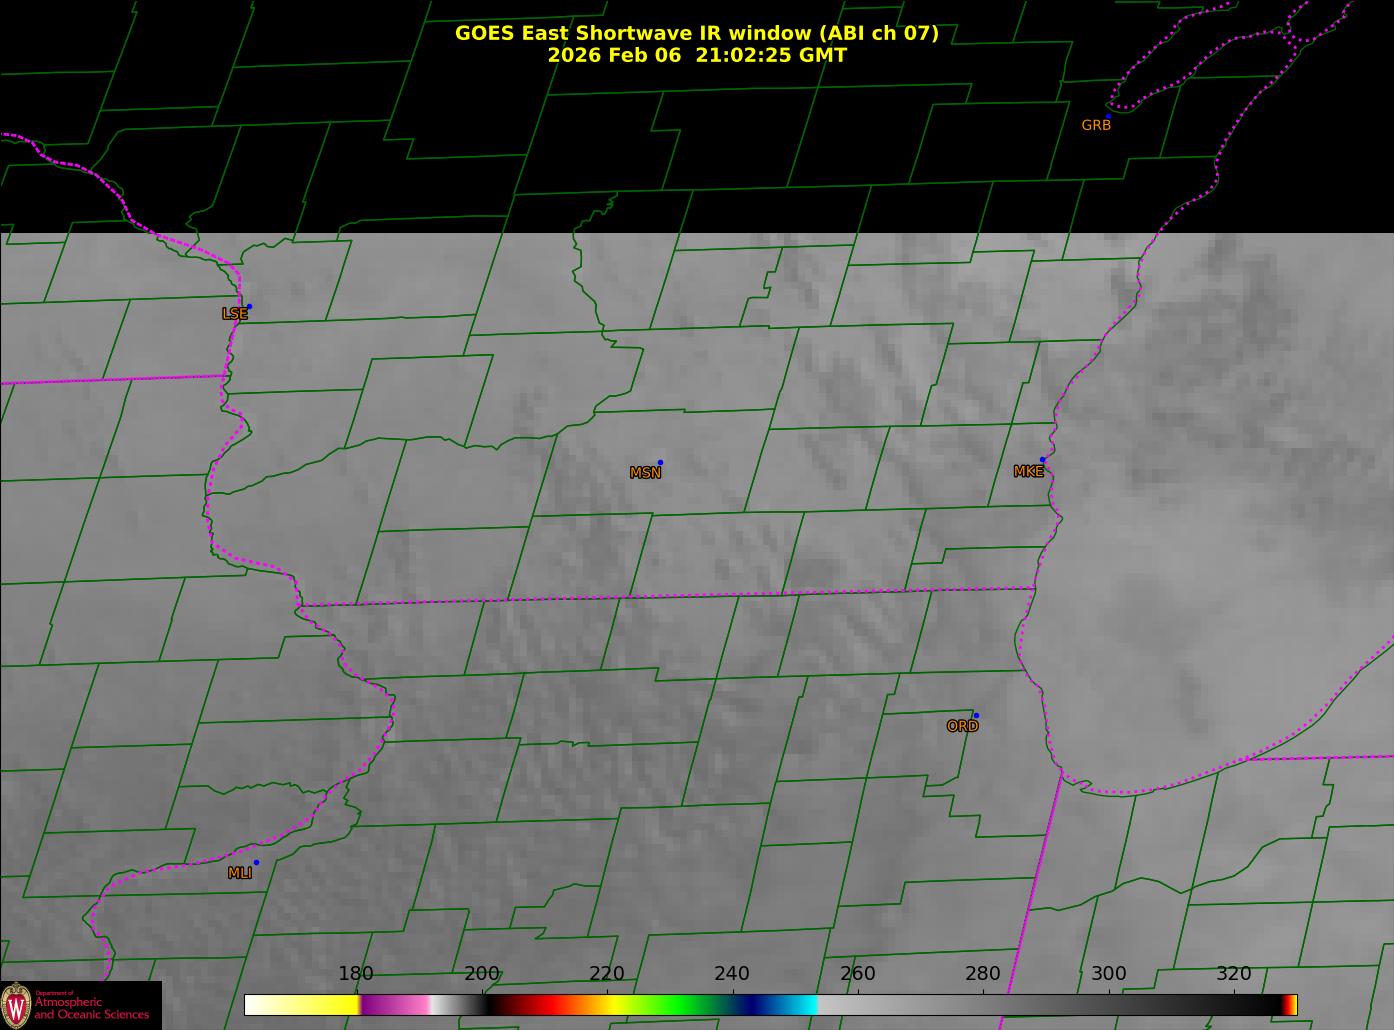Click the Atmospheric and Oceanic Sciences logo
The width and height of the screenshot is (1394, 1030).
80,1005
